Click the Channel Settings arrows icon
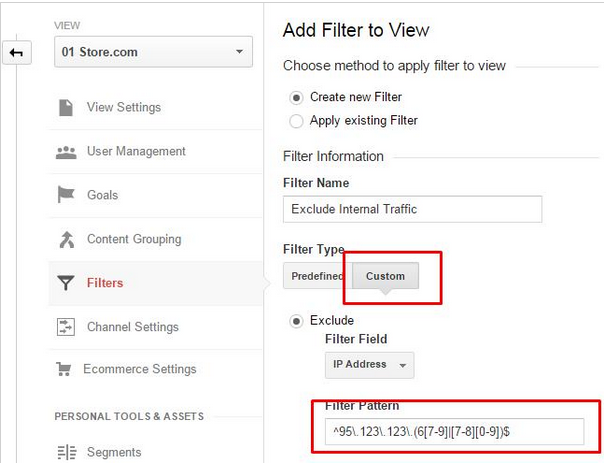The image size is (604, 463). pyautogui.click(x=65, y=327)
